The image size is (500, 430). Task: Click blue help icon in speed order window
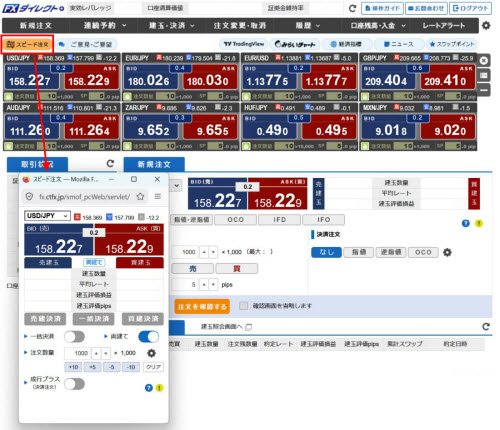click(x=149, y=388)
